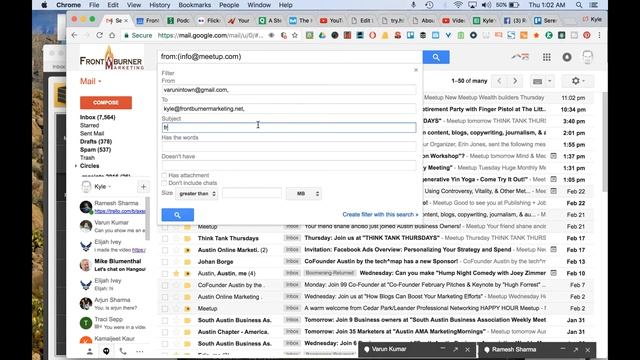Open the MB size unit dropdown
The height and width of the screenshot is (360, 640).
(304, 193)
